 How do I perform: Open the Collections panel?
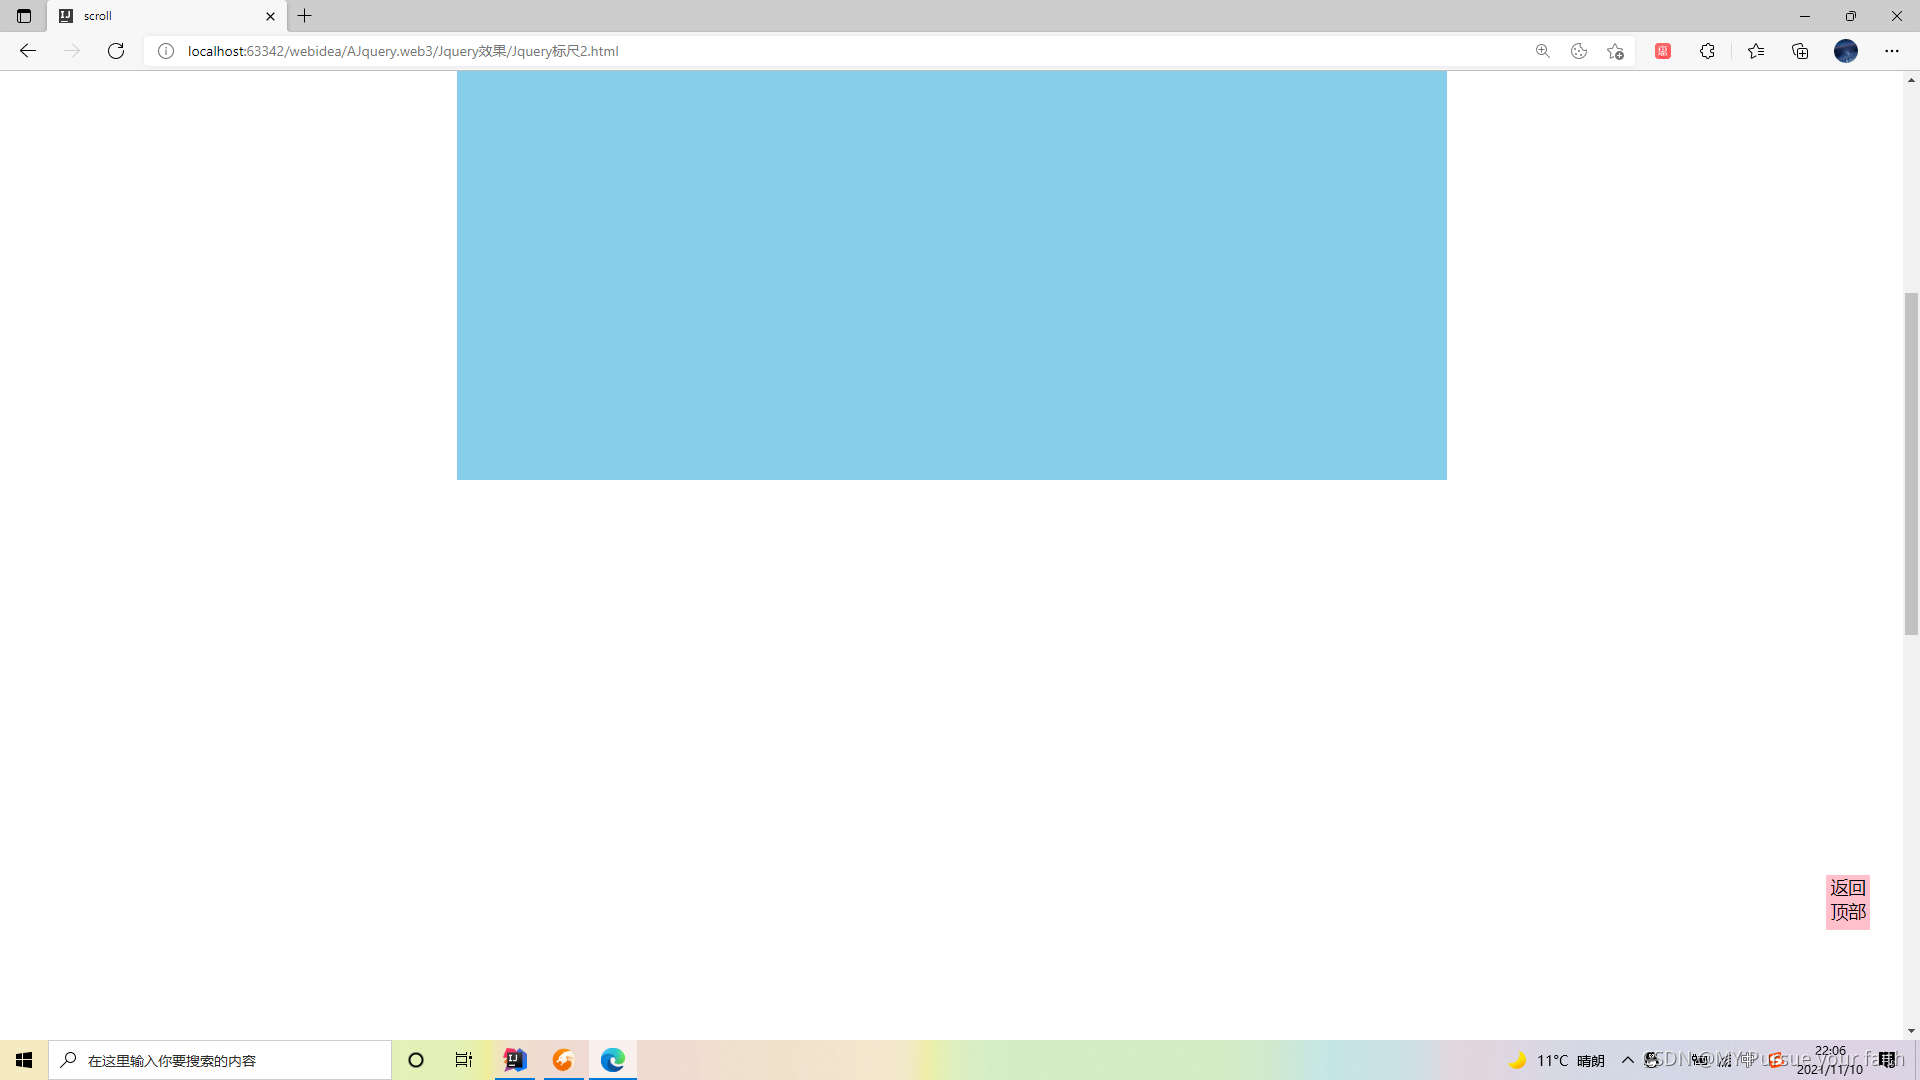[x=1800, y=51]
